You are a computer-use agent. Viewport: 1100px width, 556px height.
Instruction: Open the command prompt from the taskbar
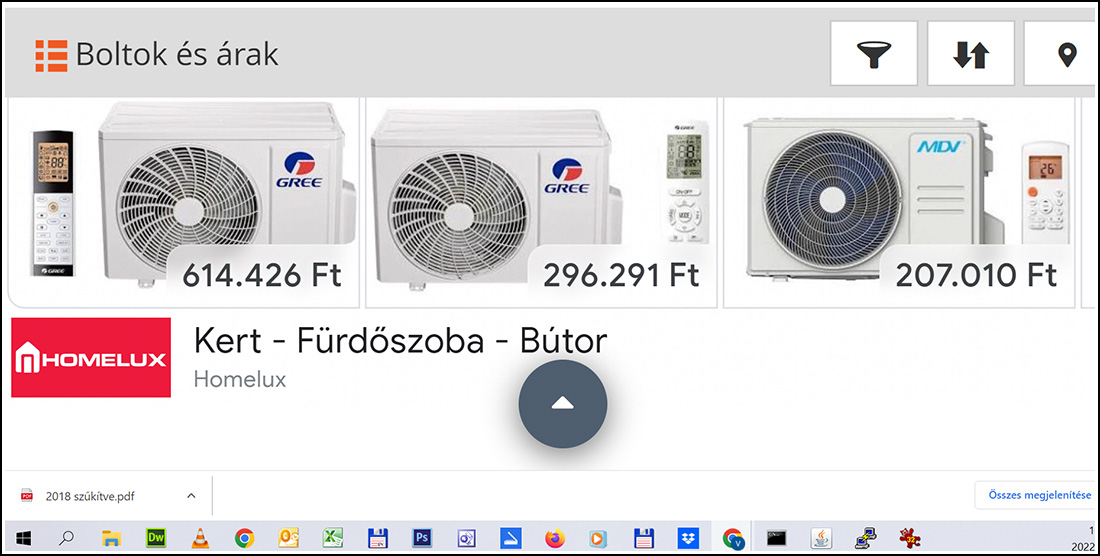pos(776,538)
